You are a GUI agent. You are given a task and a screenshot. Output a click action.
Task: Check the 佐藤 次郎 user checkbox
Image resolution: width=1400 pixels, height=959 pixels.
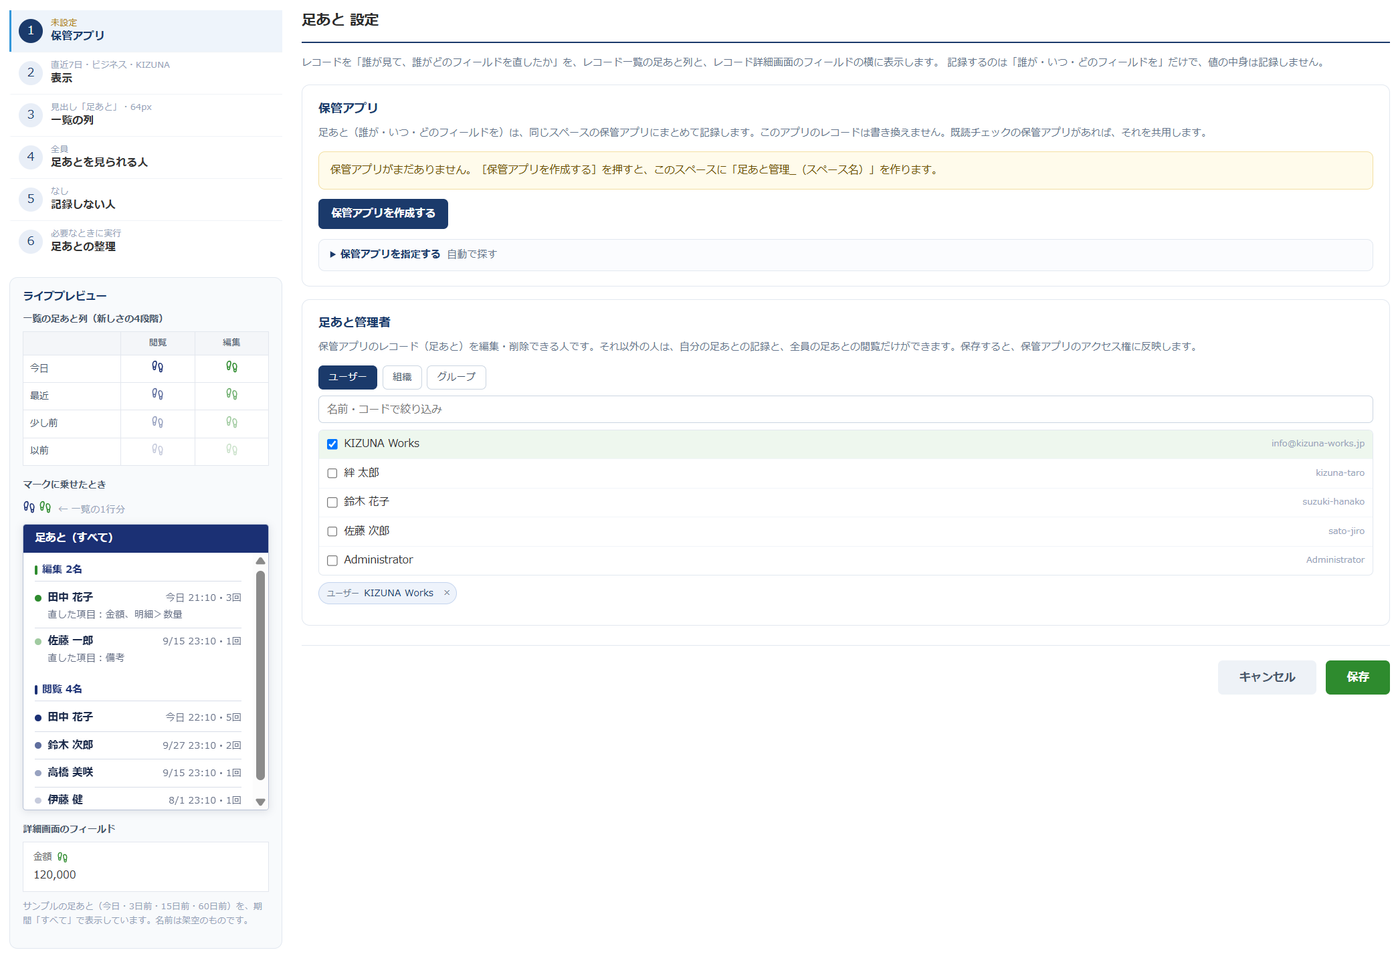(332, 531)
